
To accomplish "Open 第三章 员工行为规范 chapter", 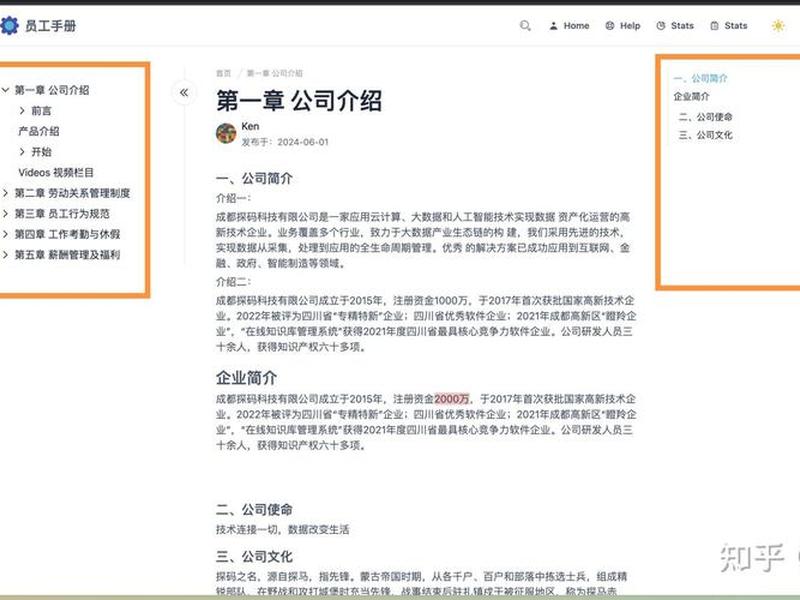I will pos(62,213).
